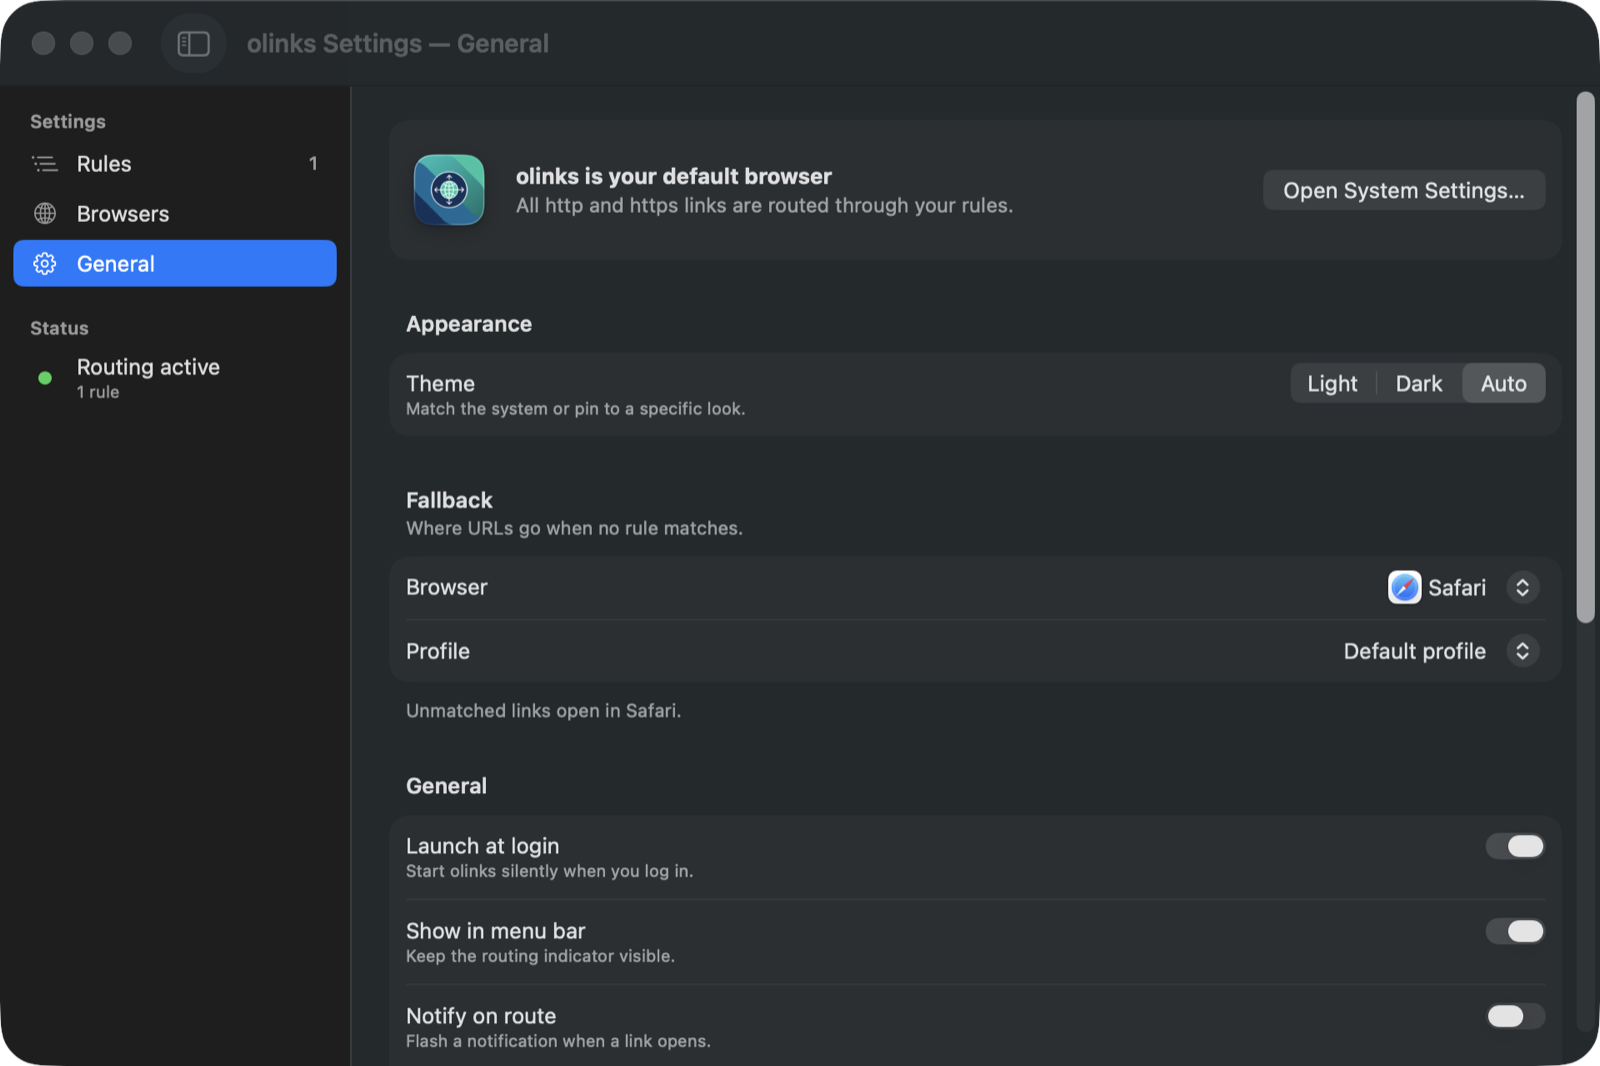
Task: Click the "olinks is your default browser" heading
Action: pos(673,176)
